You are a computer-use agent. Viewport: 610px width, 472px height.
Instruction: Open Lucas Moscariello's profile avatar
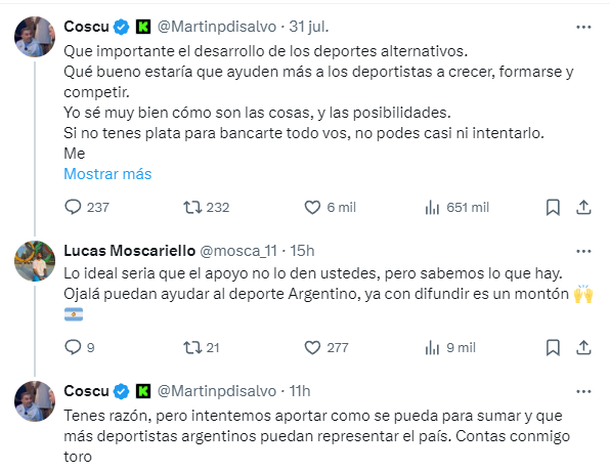pyautogui.click(x=34, y=262)
